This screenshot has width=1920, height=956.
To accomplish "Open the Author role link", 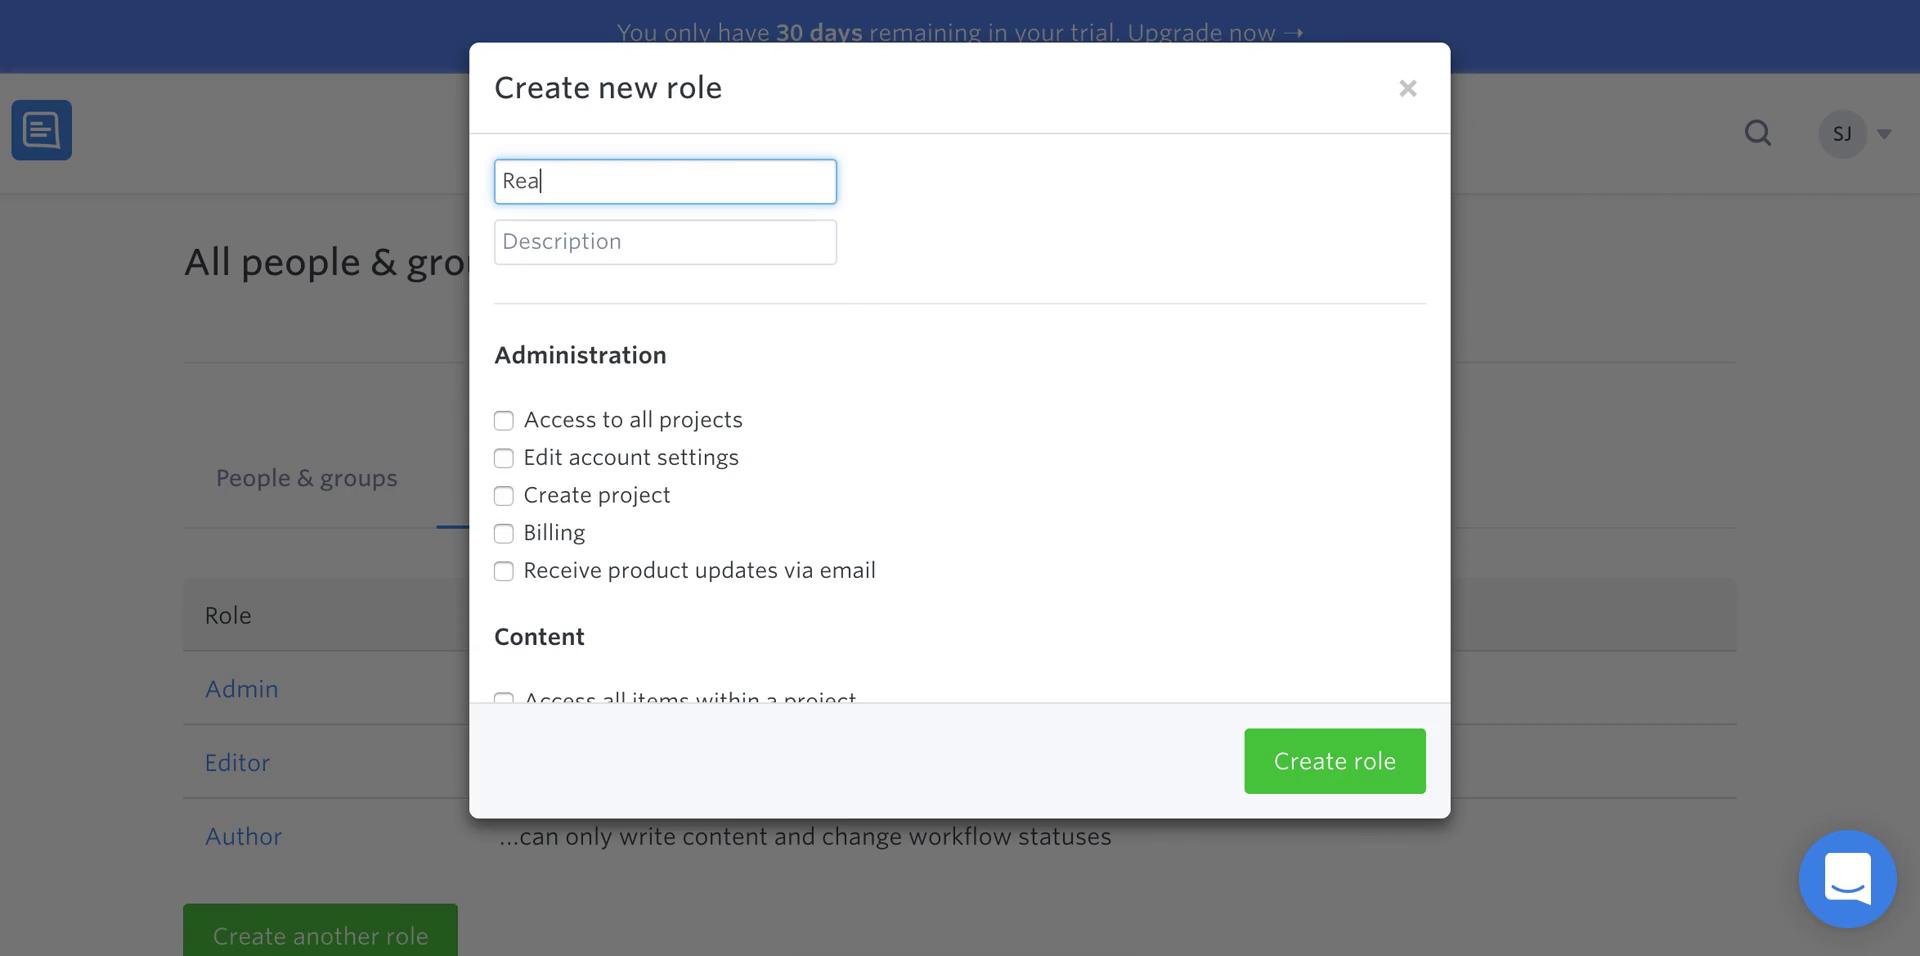I will point(243,837).
